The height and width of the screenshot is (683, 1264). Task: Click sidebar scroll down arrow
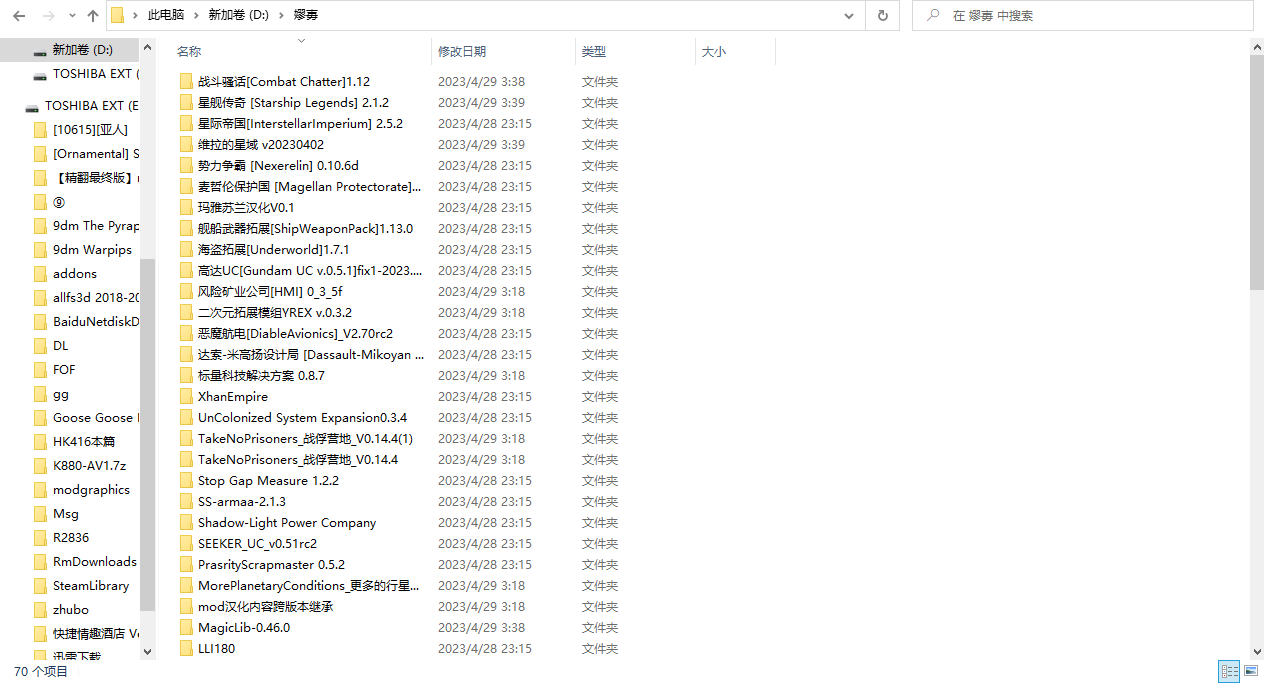tap(148, 652)
